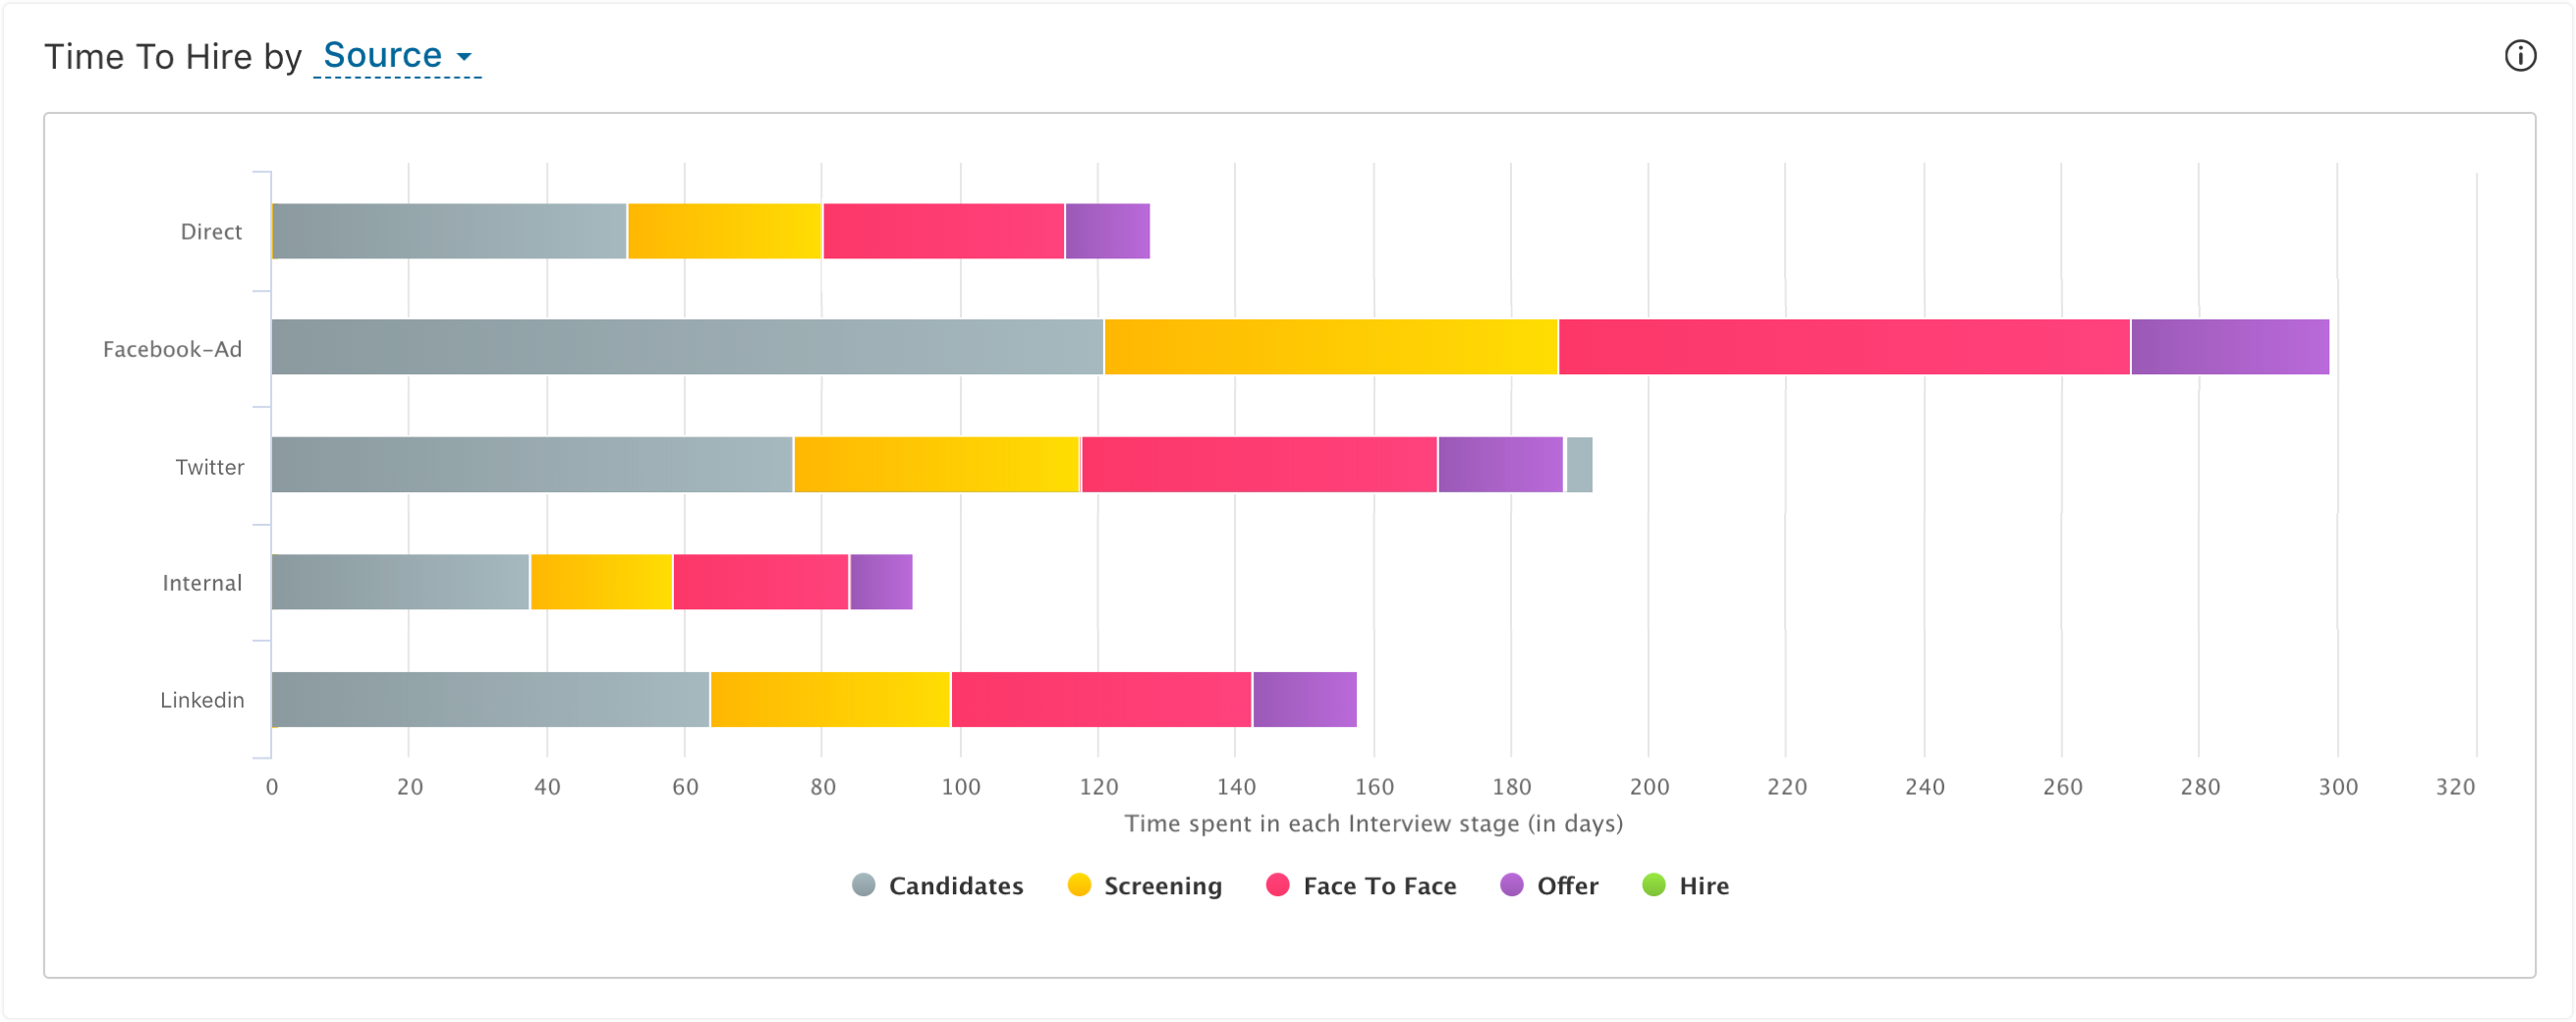Click the green Hire legend dot

[x=1654, y=885]
